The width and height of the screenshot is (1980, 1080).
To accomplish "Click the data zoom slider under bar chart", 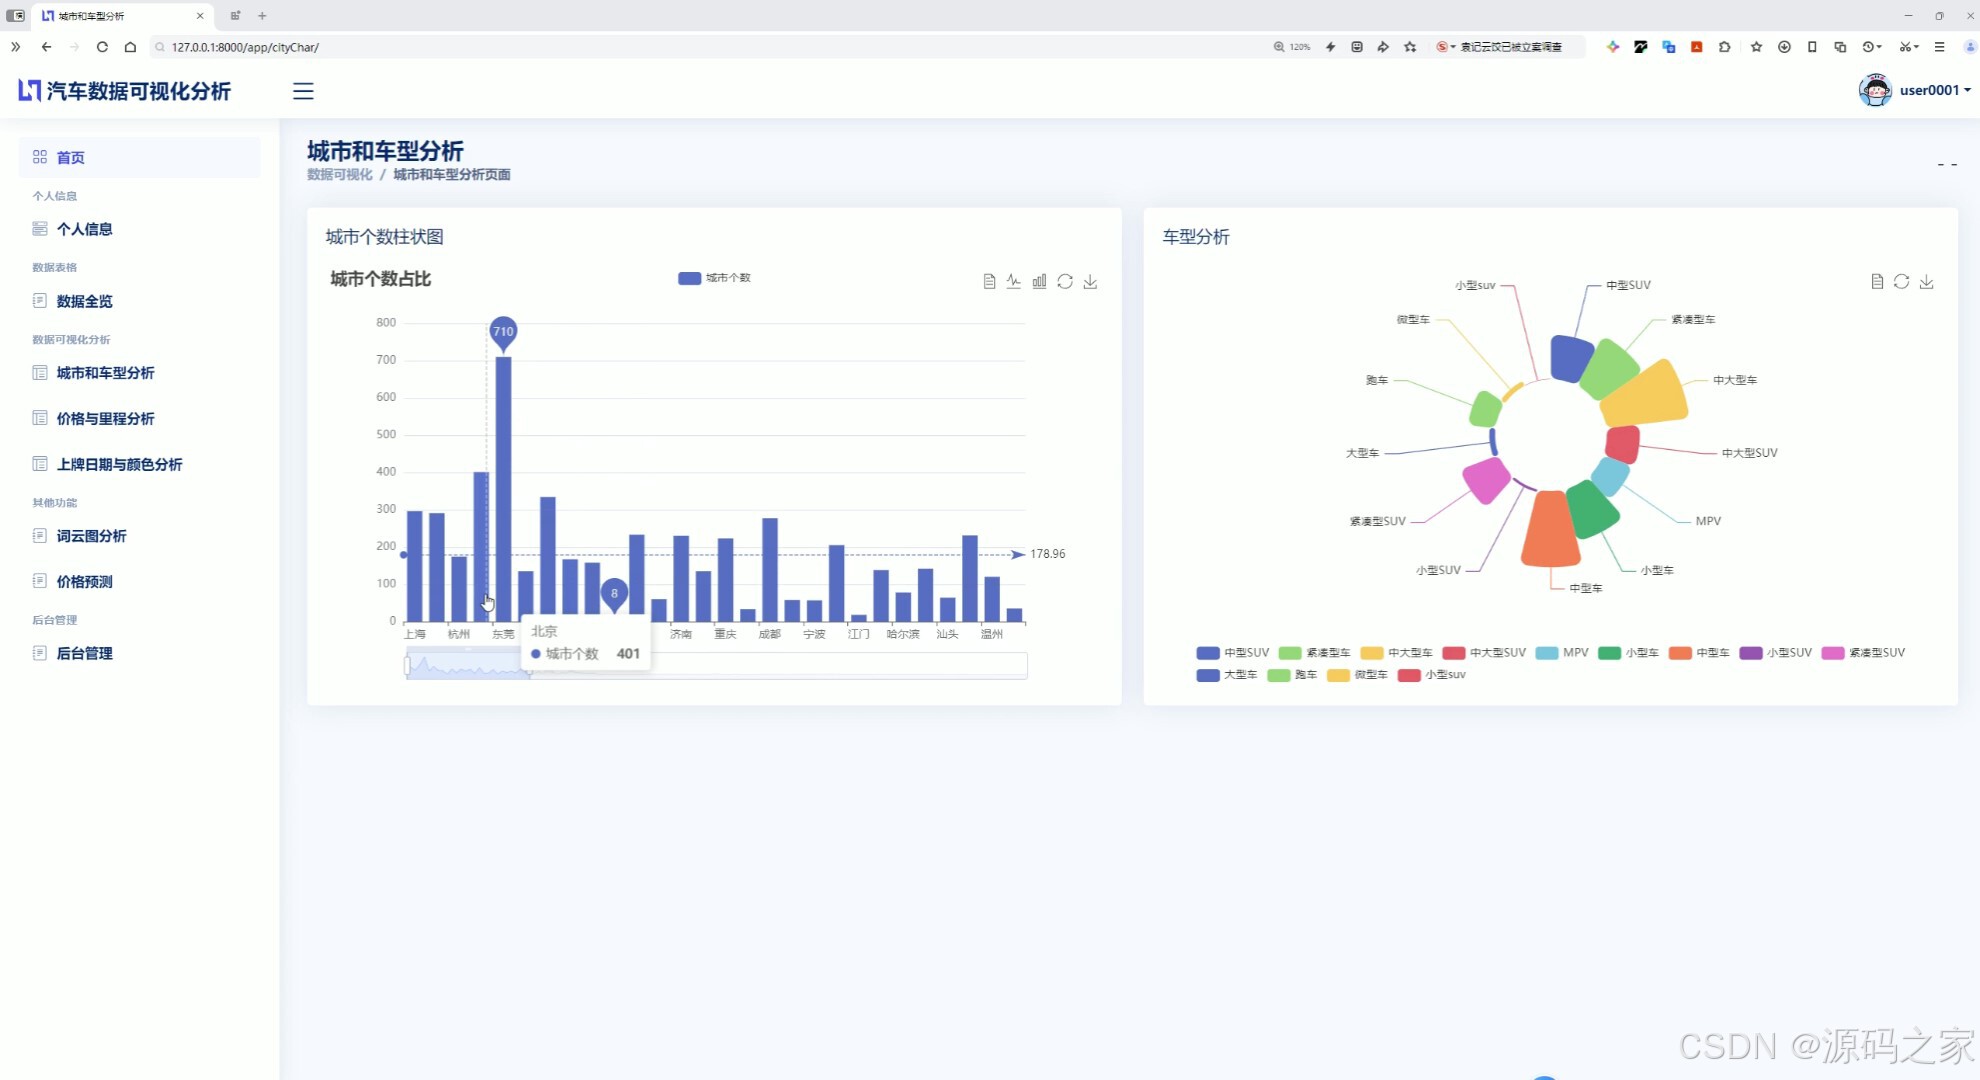I will 468,666.
